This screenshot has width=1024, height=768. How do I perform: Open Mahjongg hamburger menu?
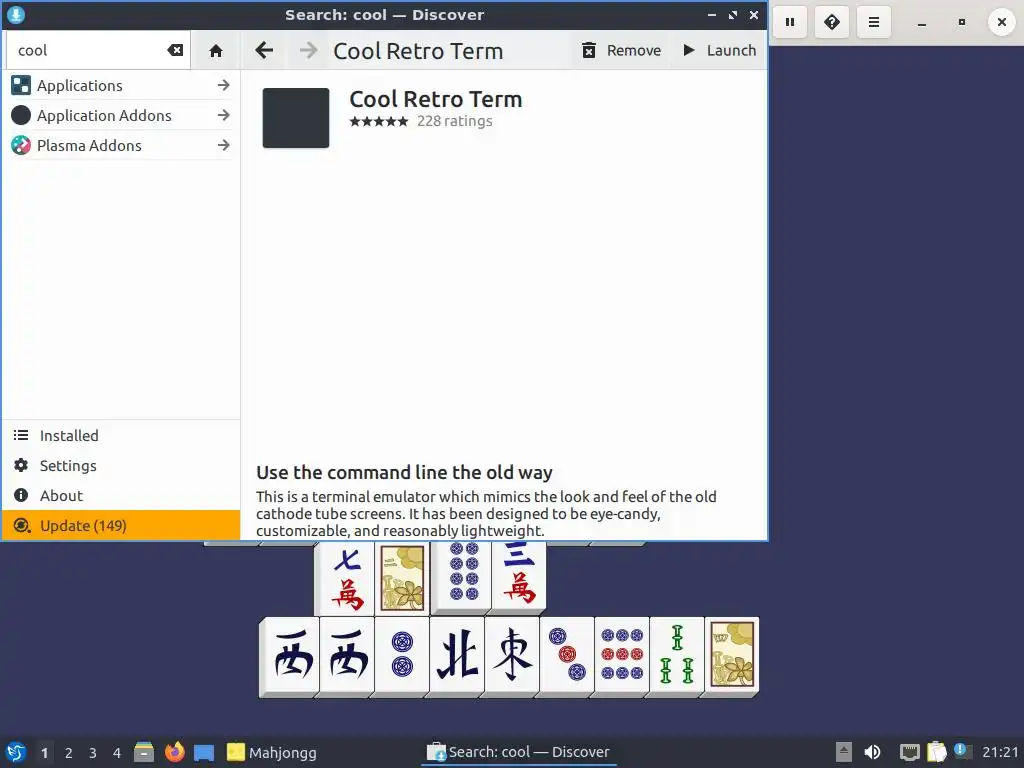(874, 22)
